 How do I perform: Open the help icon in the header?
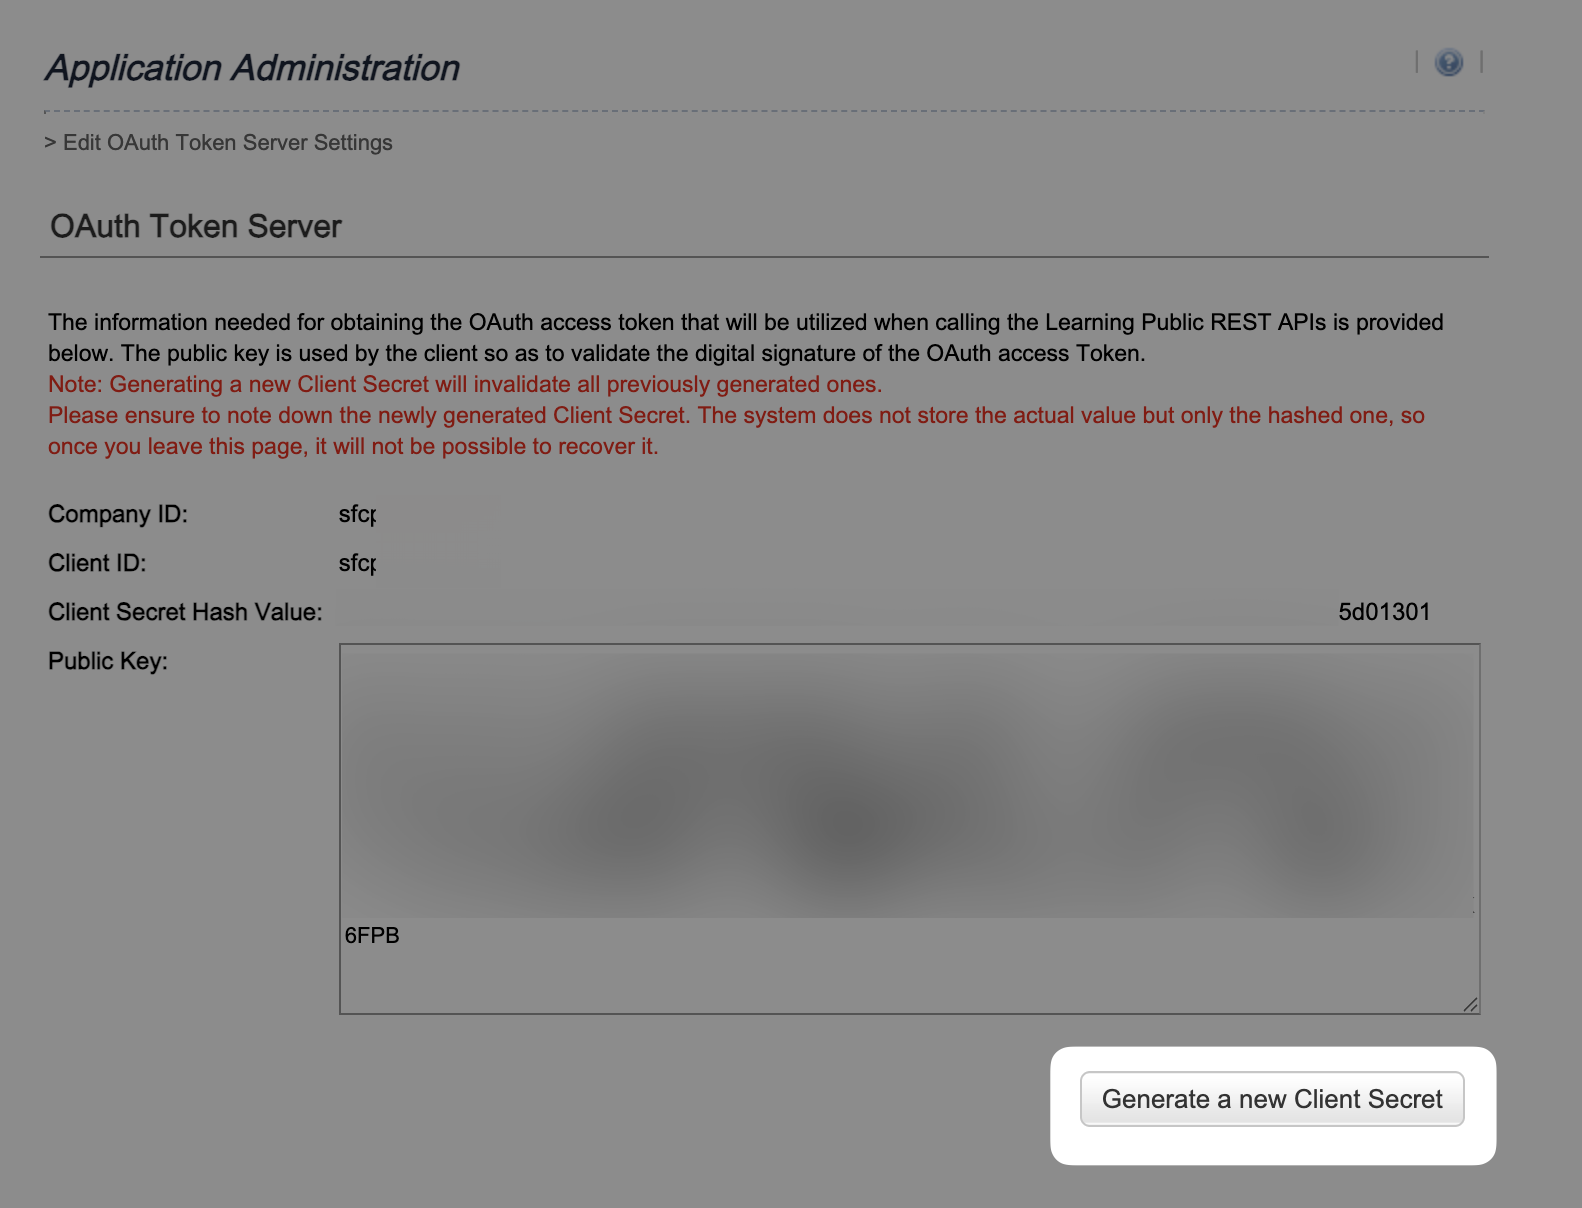(x=1448, y=63)
